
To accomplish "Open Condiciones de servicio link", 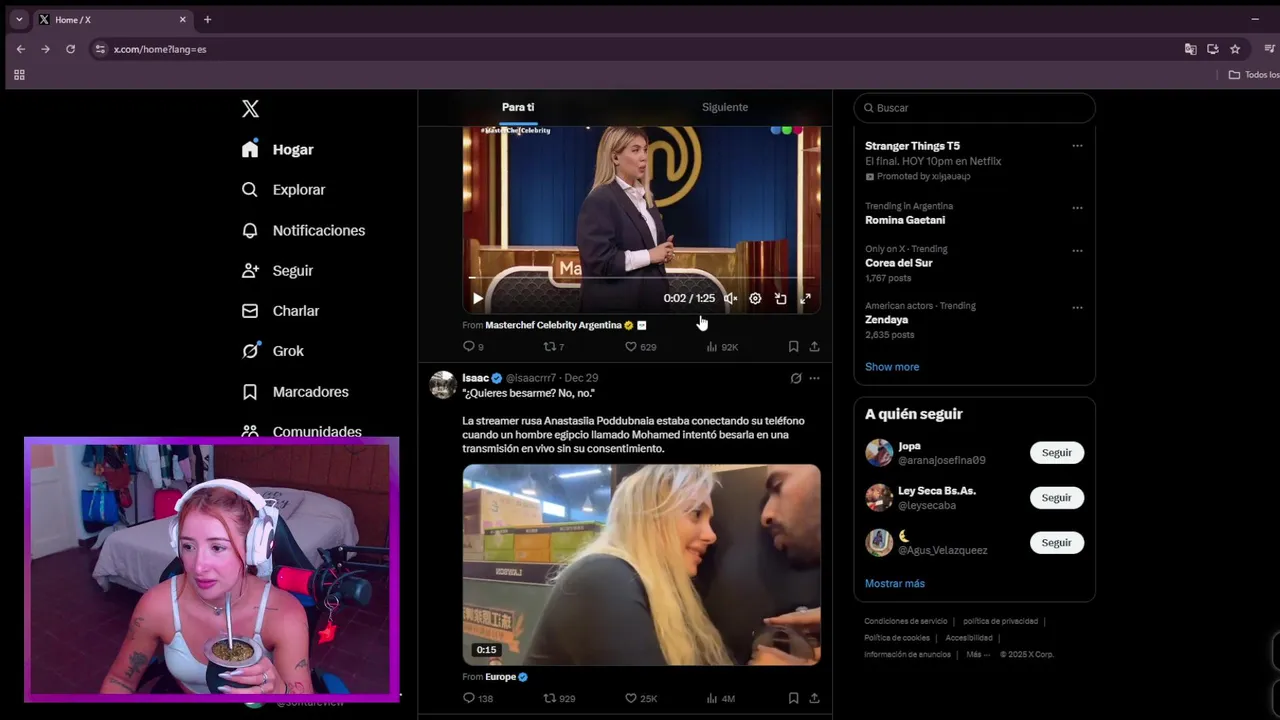I will click(906, 621).
